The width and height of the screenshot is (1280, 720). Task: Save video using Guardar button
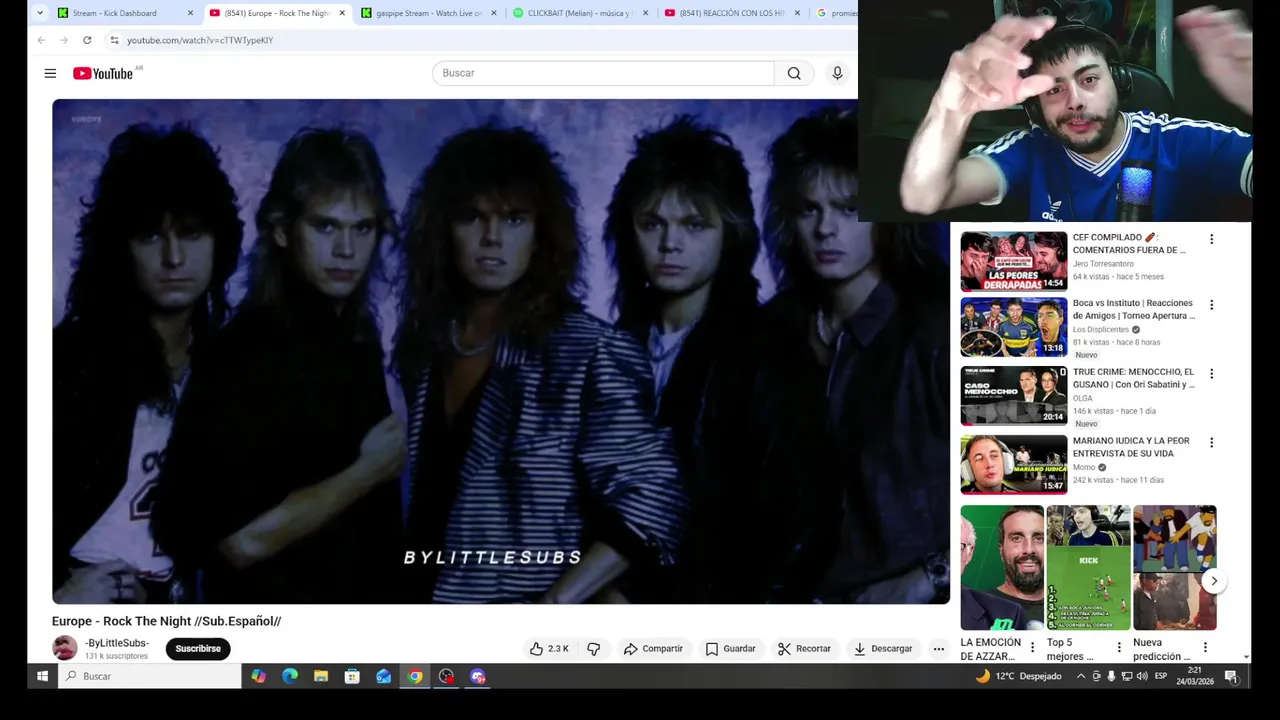pos(730,649)
